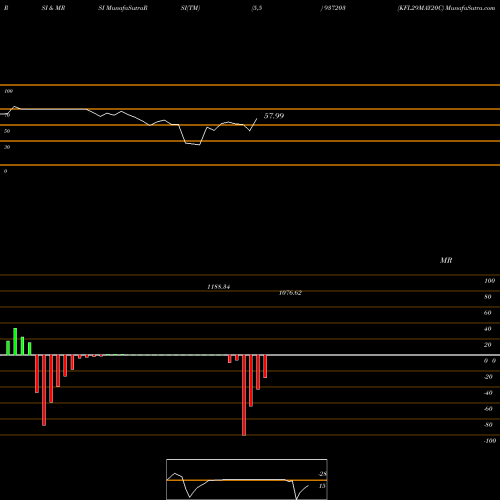Click the 15 label in mini chart

[322, 486]
